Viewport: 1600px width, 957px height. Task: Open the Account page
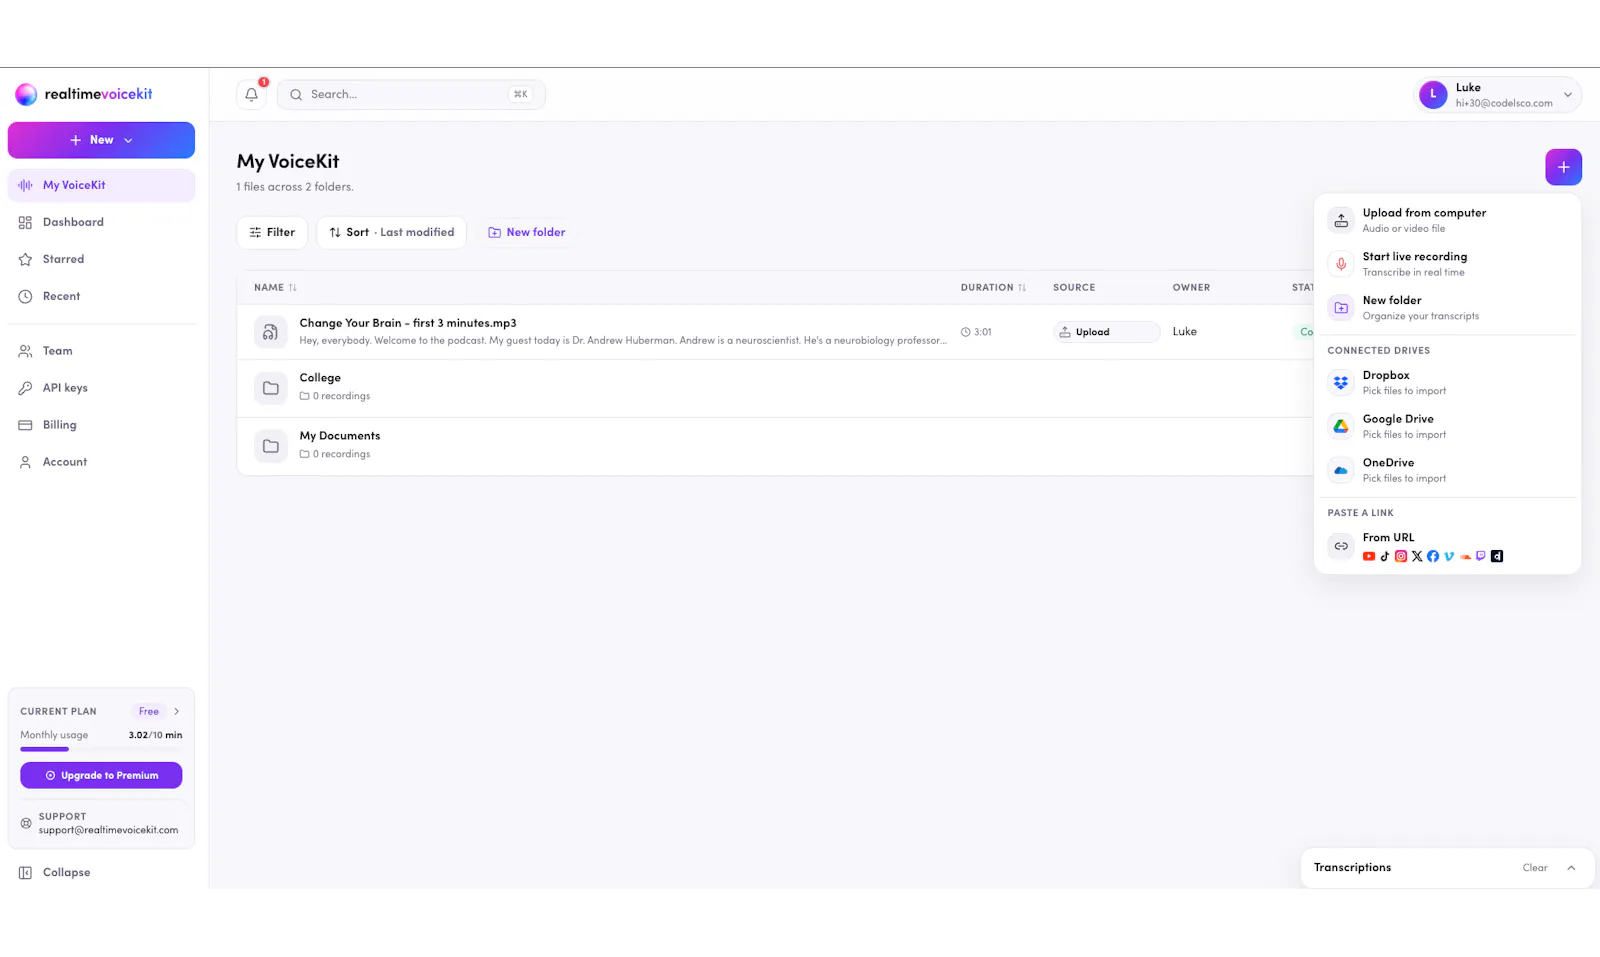pos(101,462)
